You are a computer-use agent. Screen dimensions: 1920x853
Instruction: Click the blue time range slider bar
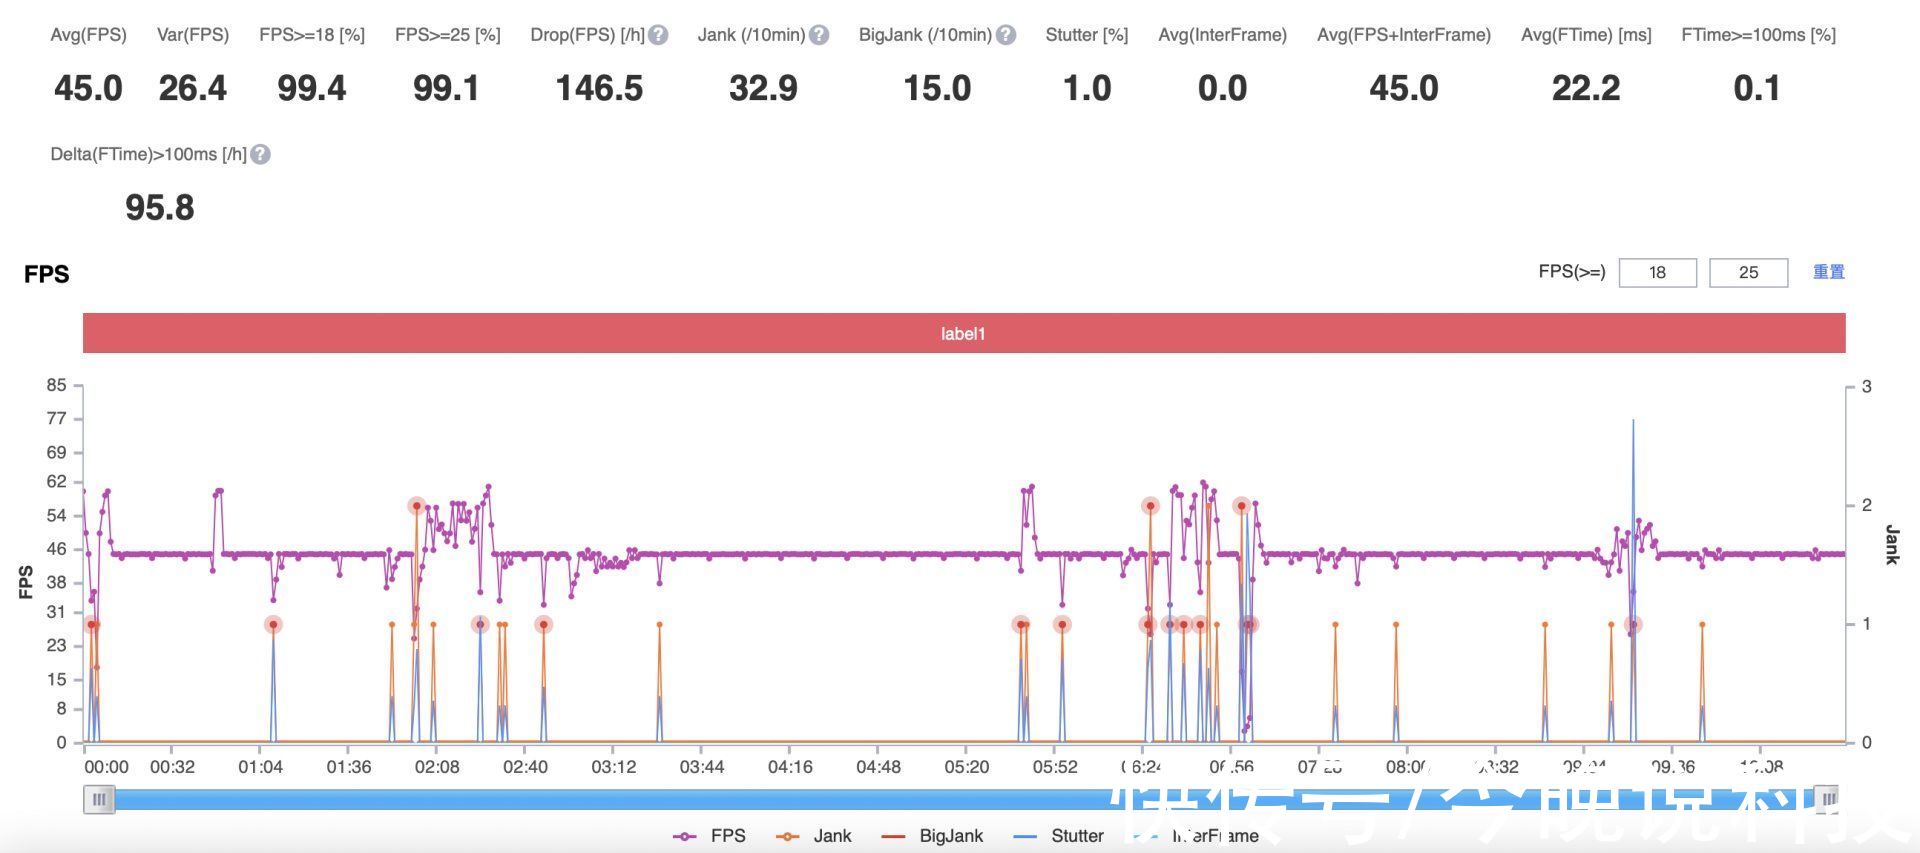point(964,799)
